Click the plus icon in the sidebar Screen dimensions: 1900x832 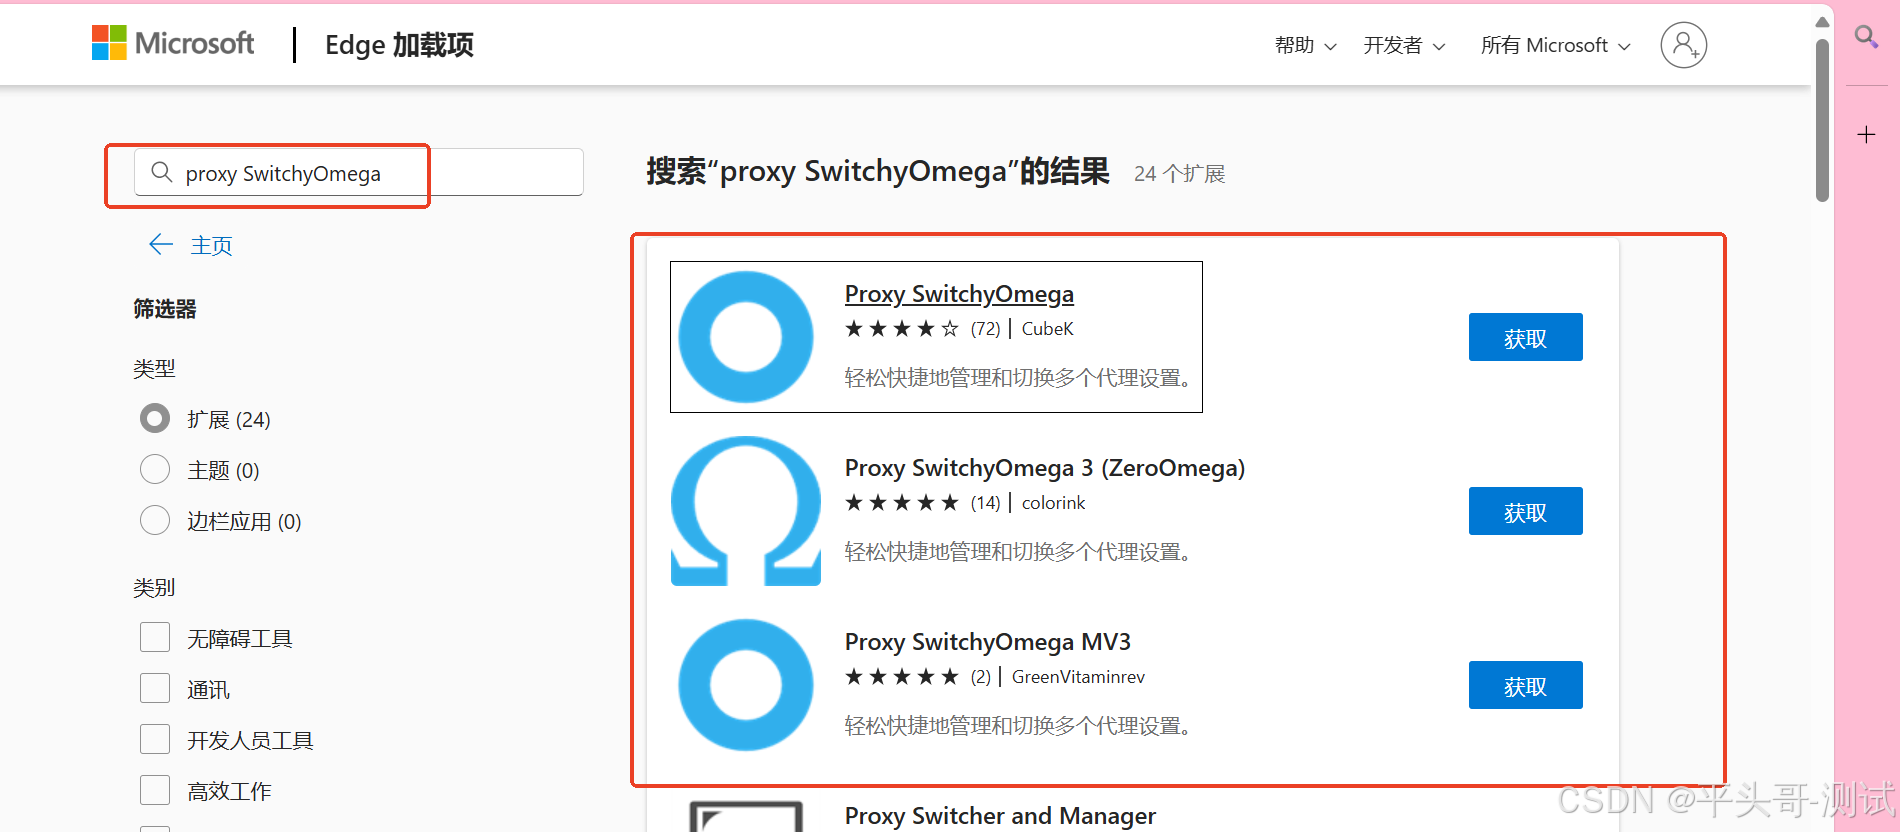(1866, 135)
